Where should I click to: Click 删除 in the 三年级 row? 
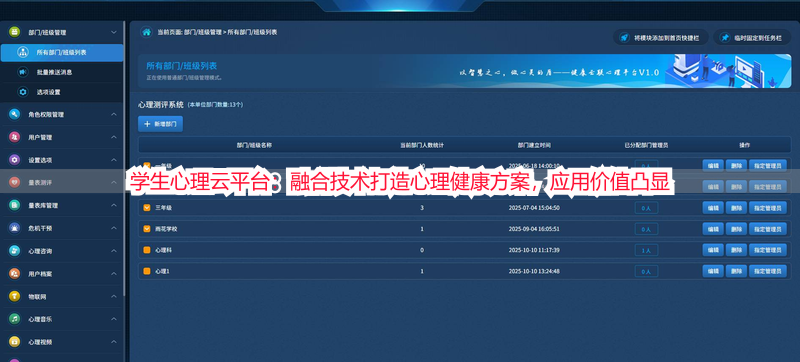(x=736, y=208)
